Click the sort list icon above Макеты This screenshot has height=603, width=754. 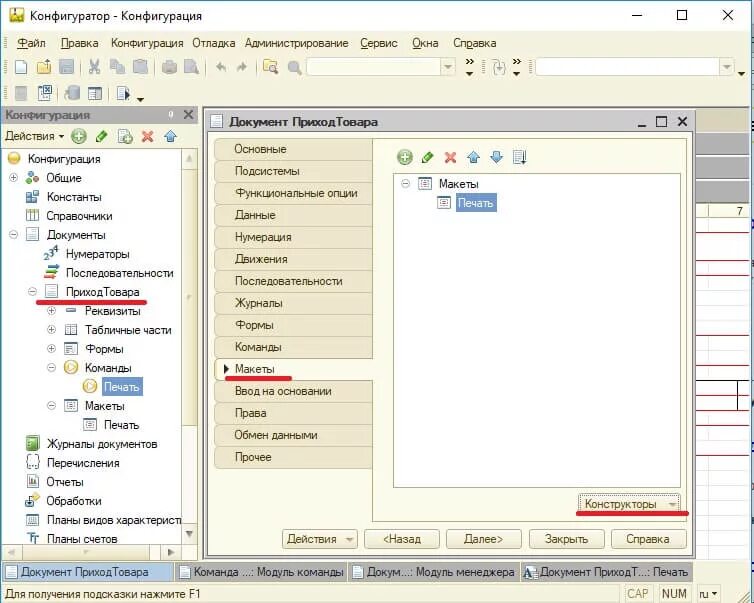point(520,157)
